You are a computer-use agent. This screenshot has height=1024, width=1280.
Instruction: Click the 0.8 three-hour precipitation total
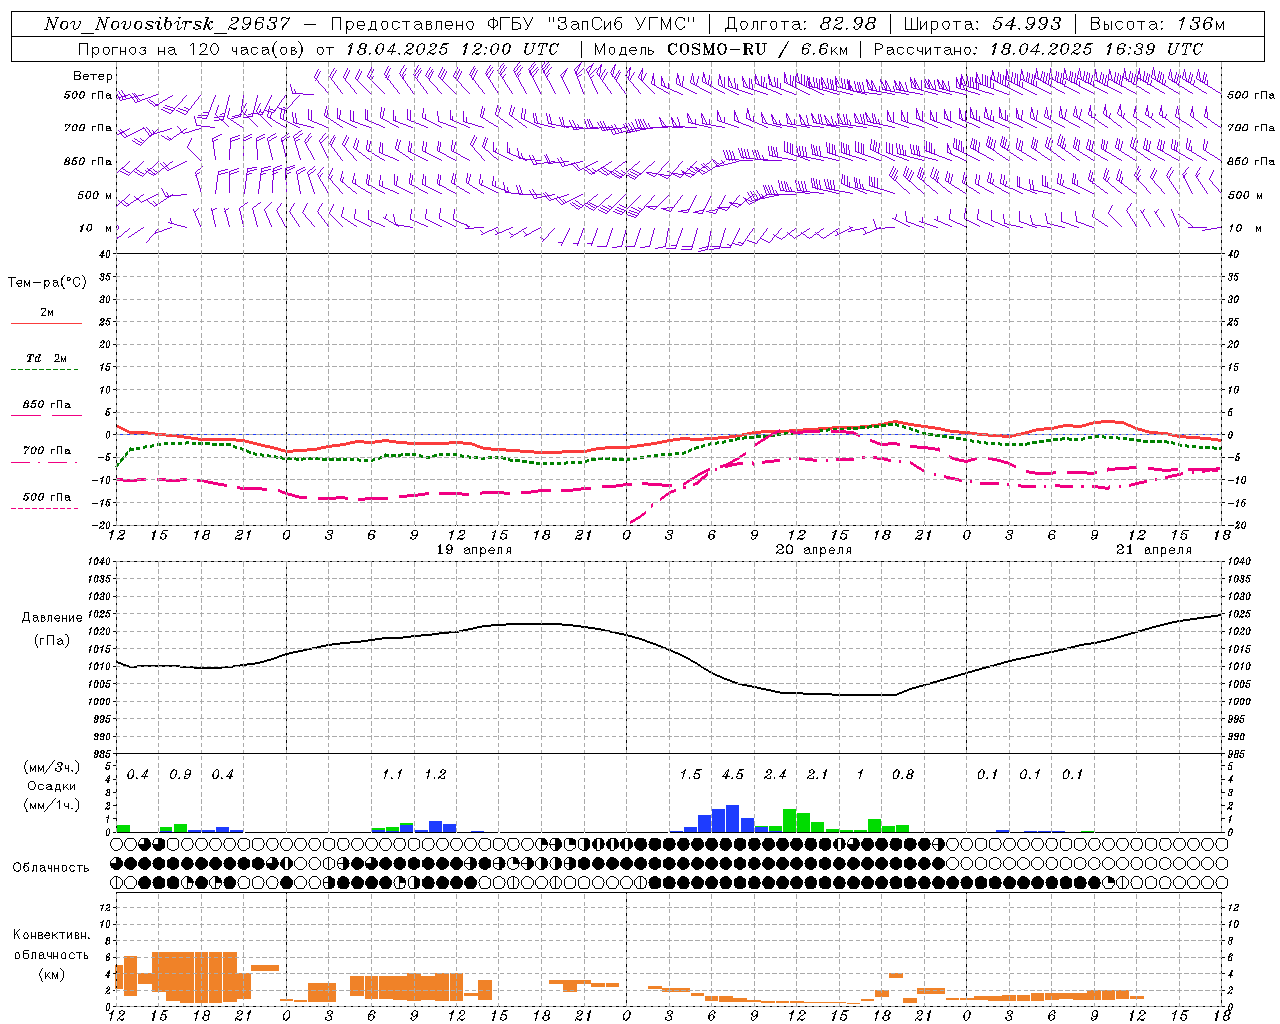[x=903, y=775]
